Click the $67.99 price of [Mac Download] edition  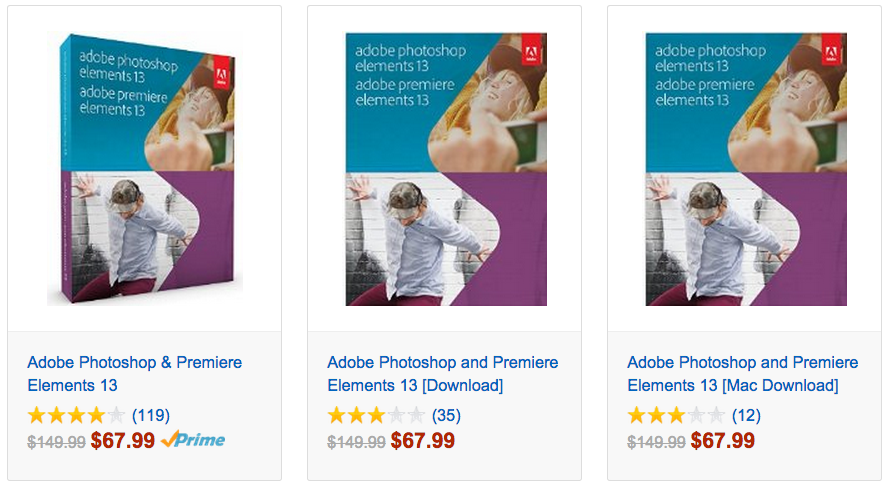(723, 440)
